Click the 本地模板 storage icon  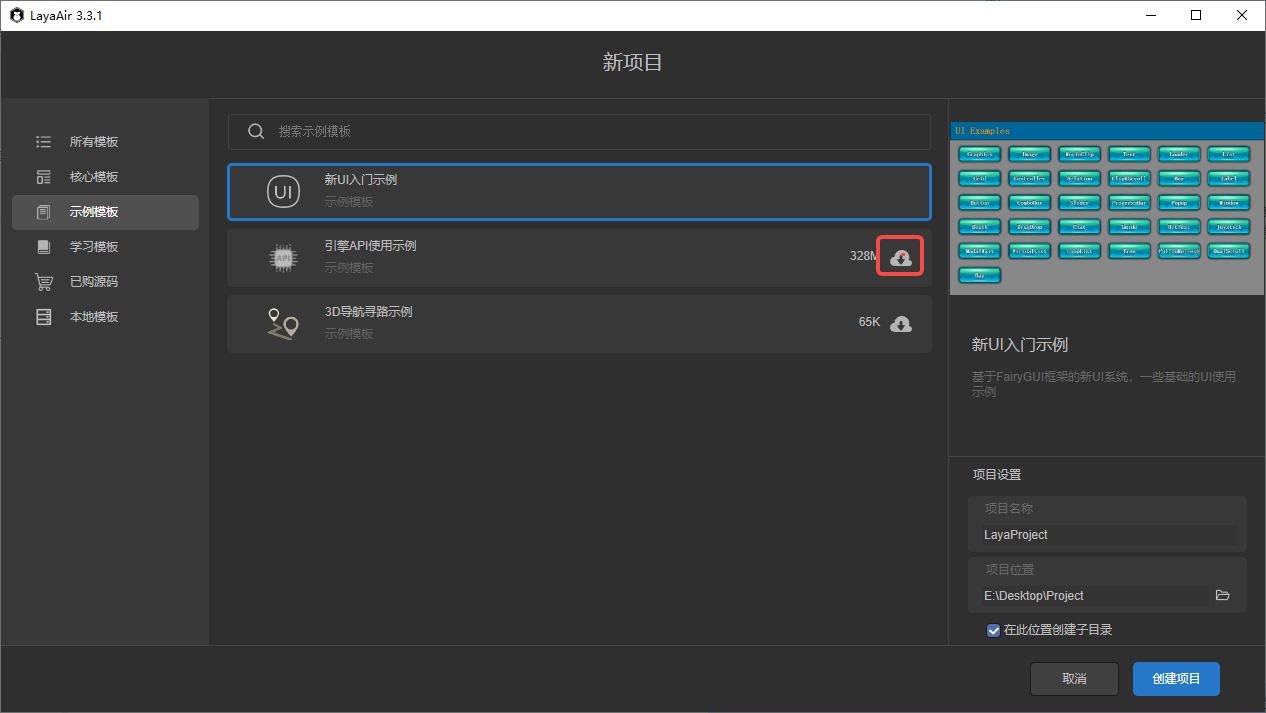click(43, 317)
